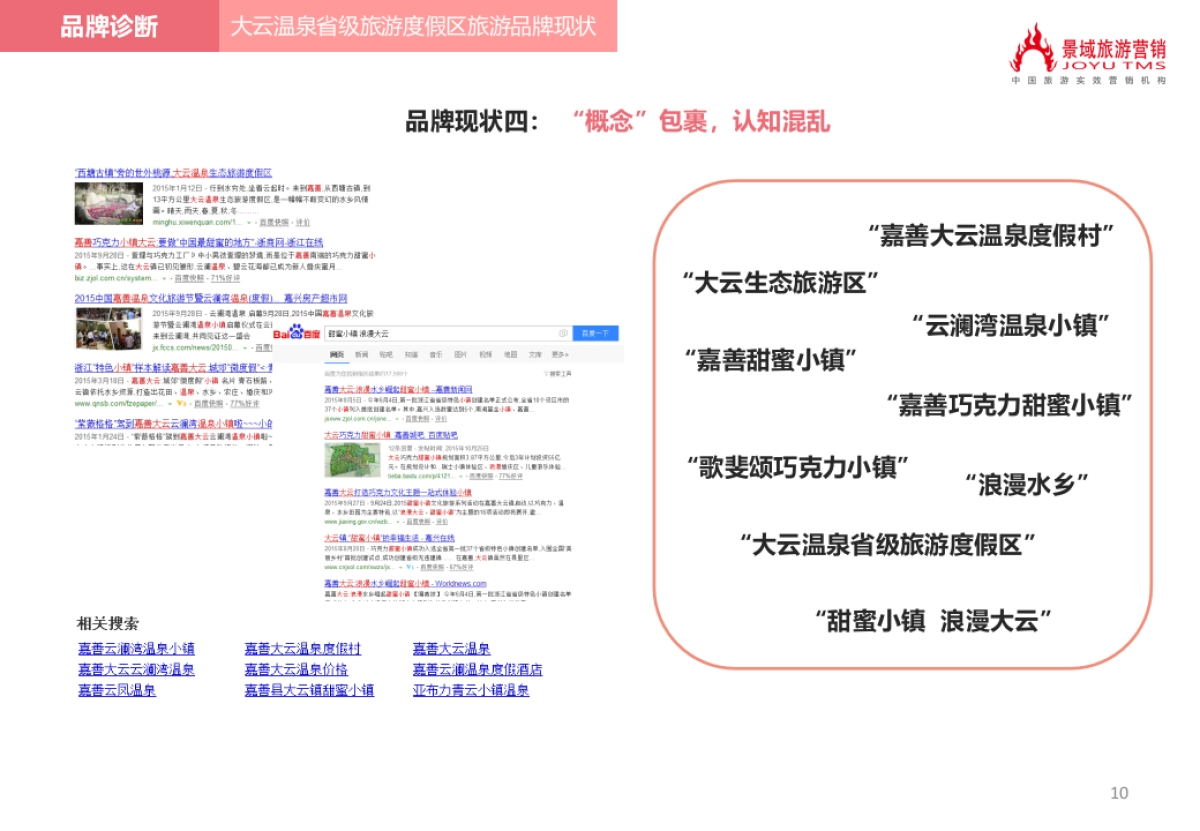Open the 更多» tab dropdown
This screenshot has height=831, width=1200.
pyautogui.click(x=561, y=355)
